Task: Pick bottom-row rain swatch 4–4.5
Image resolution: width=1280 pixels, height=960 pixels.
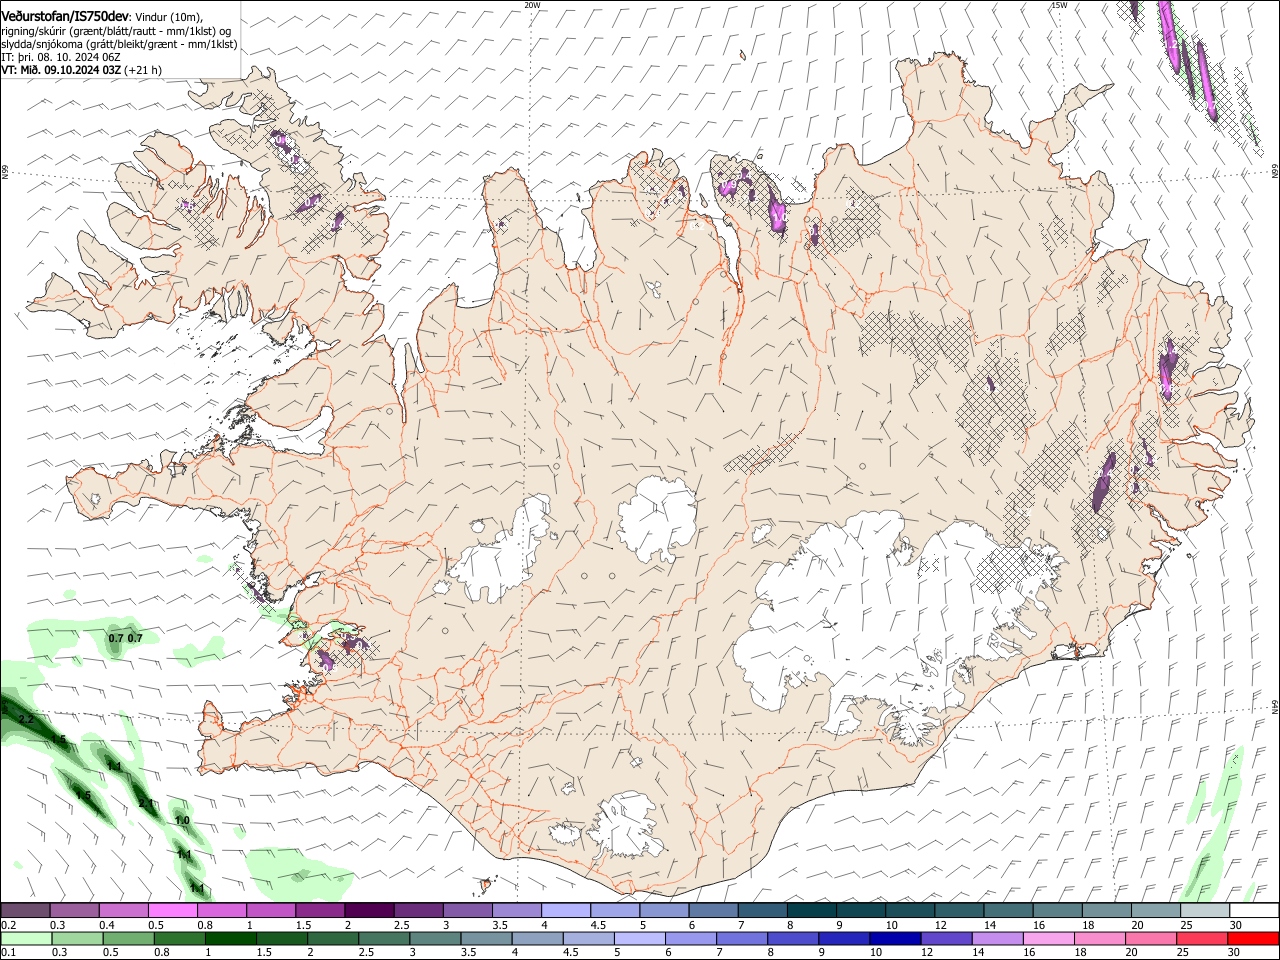Action: click(x=538, y=939)
